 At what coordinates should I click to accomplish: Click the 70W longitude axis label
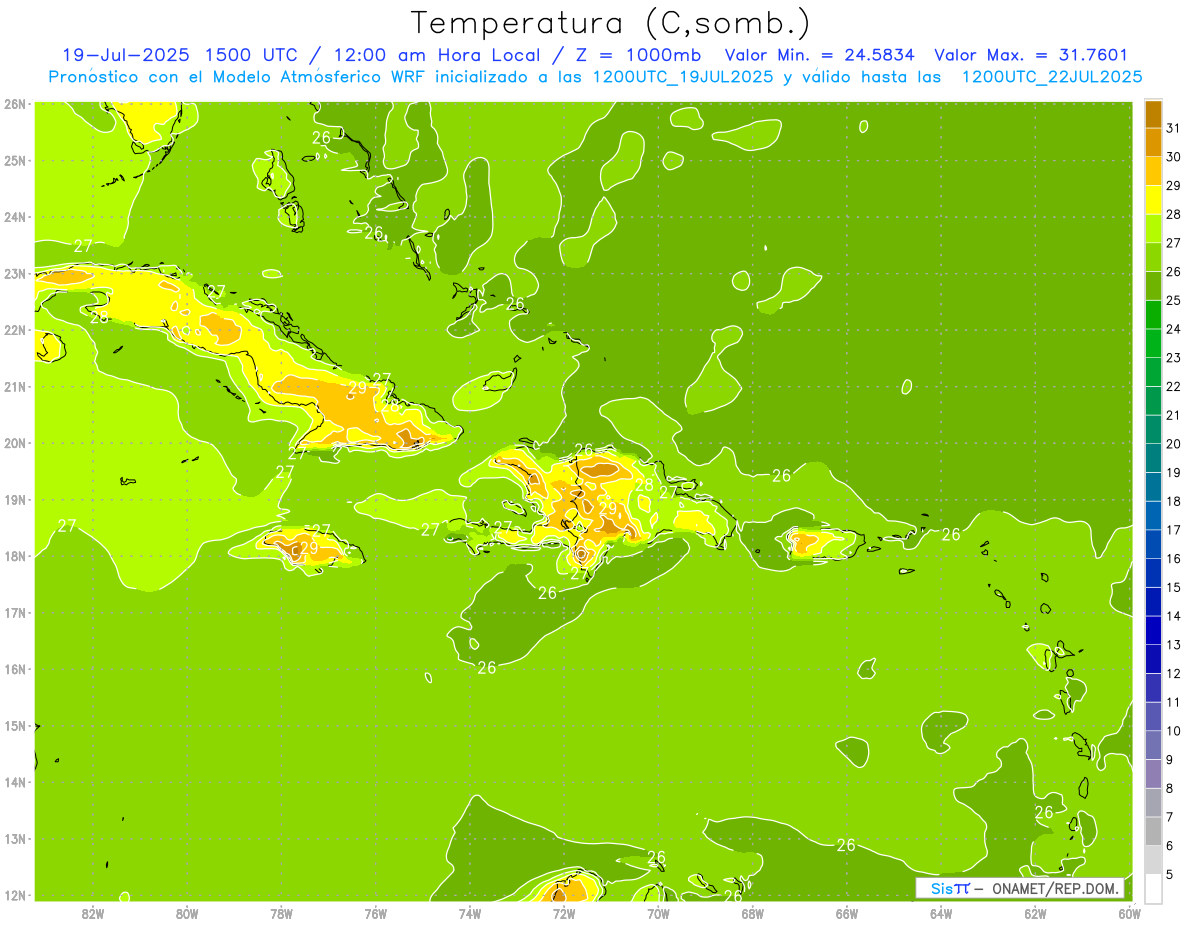coord(658,913)
